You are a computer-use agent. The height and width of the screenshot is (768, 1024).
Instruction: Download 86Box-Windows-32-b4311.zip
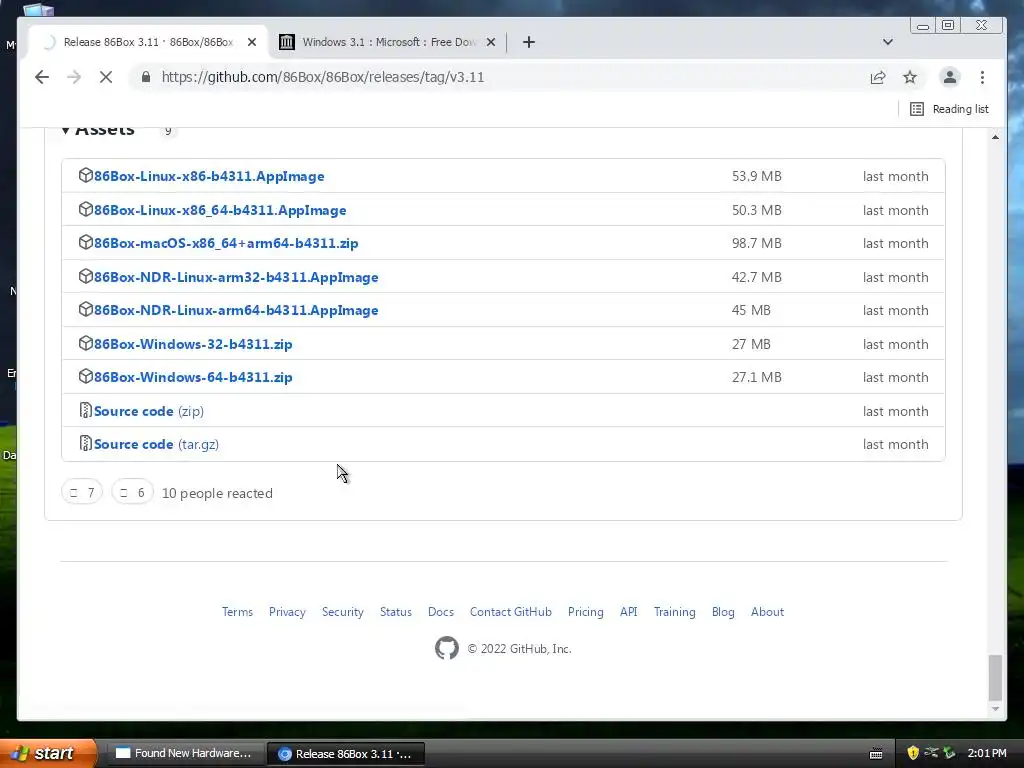(193, 344)
